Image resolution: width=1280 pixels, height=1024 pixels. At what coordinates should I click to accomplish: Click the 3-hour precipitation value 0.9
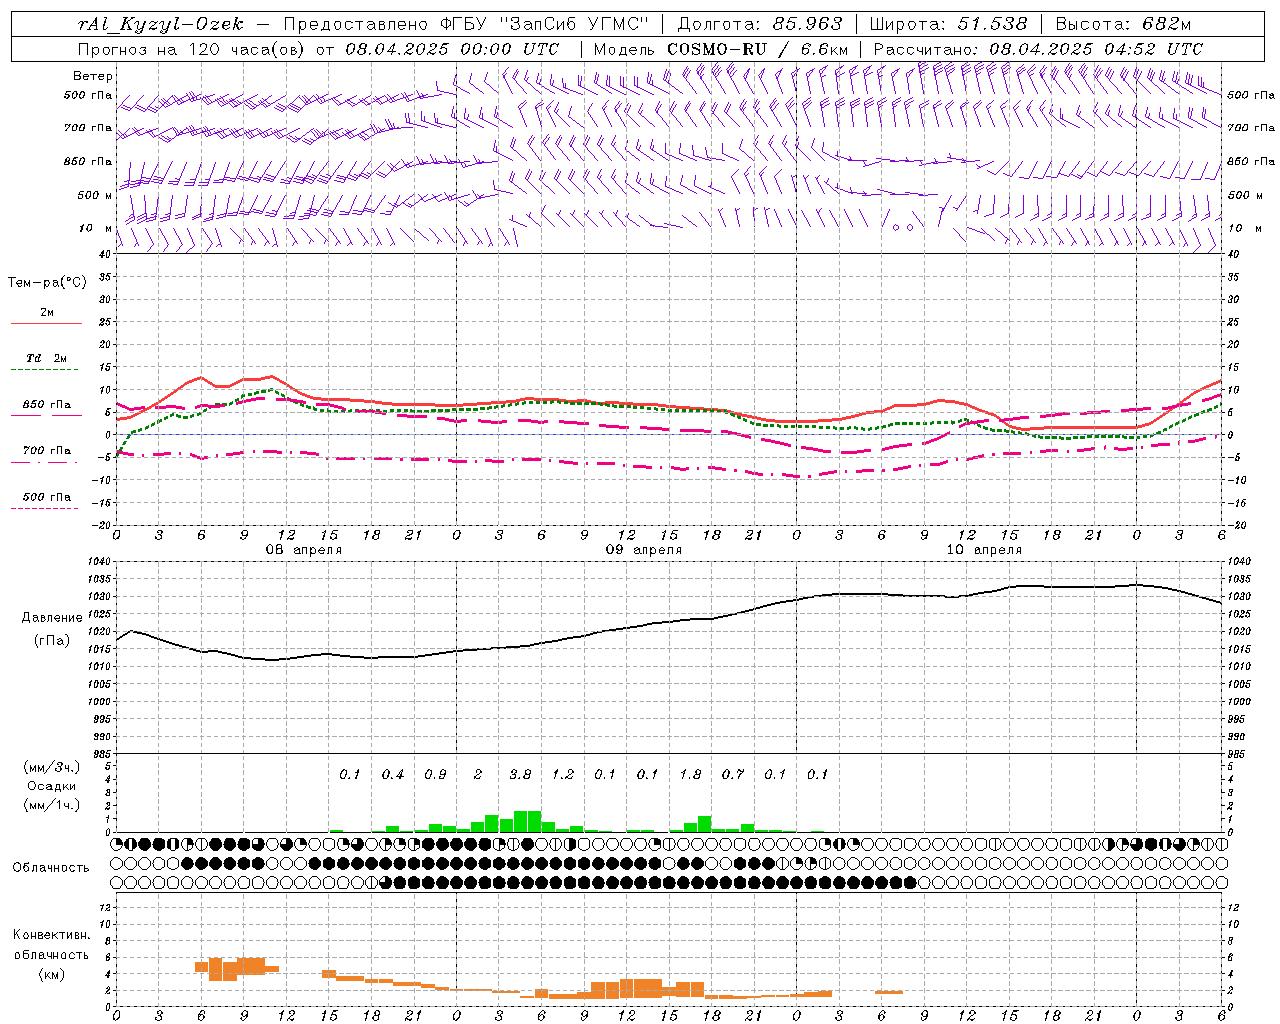[x=435, y=775]
